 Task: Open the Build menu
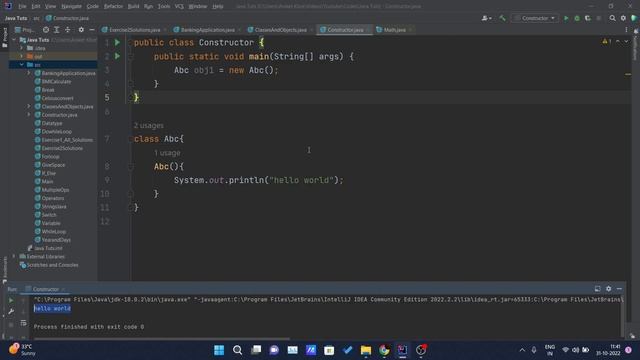tap(133, 6)
